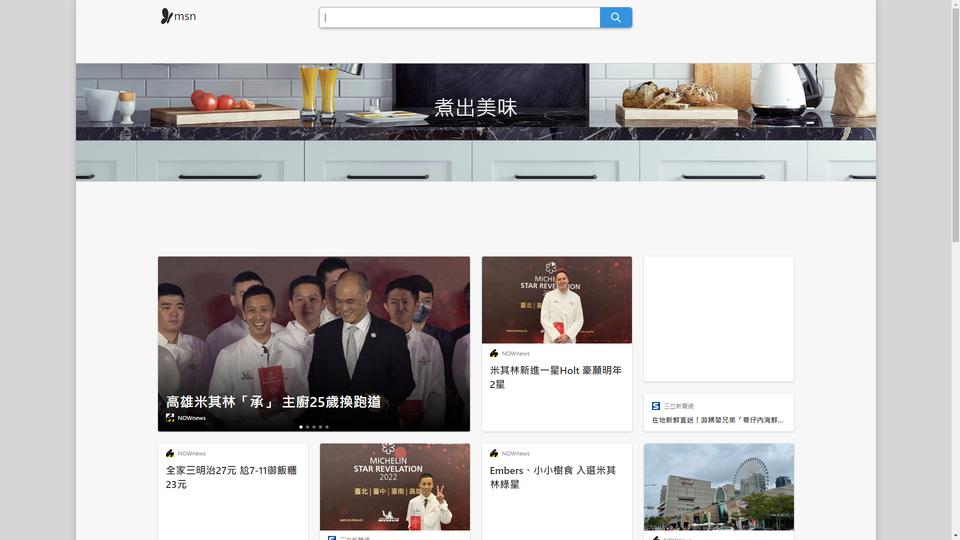Click the msn butterfly logo
960x540 pixels.
tap(178, 17)
